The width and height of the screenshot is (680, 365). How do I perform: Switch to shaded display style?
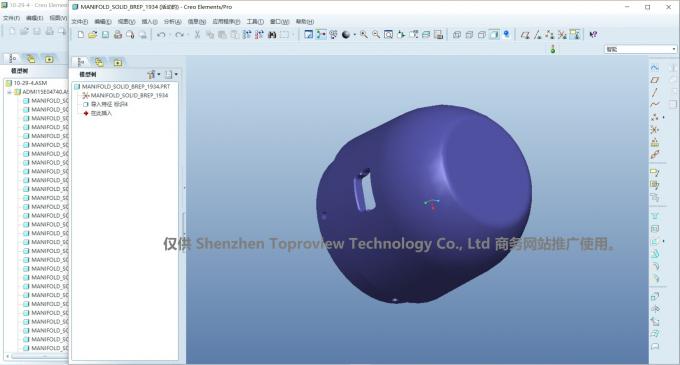pyautogui.click(x=494, y=35)
